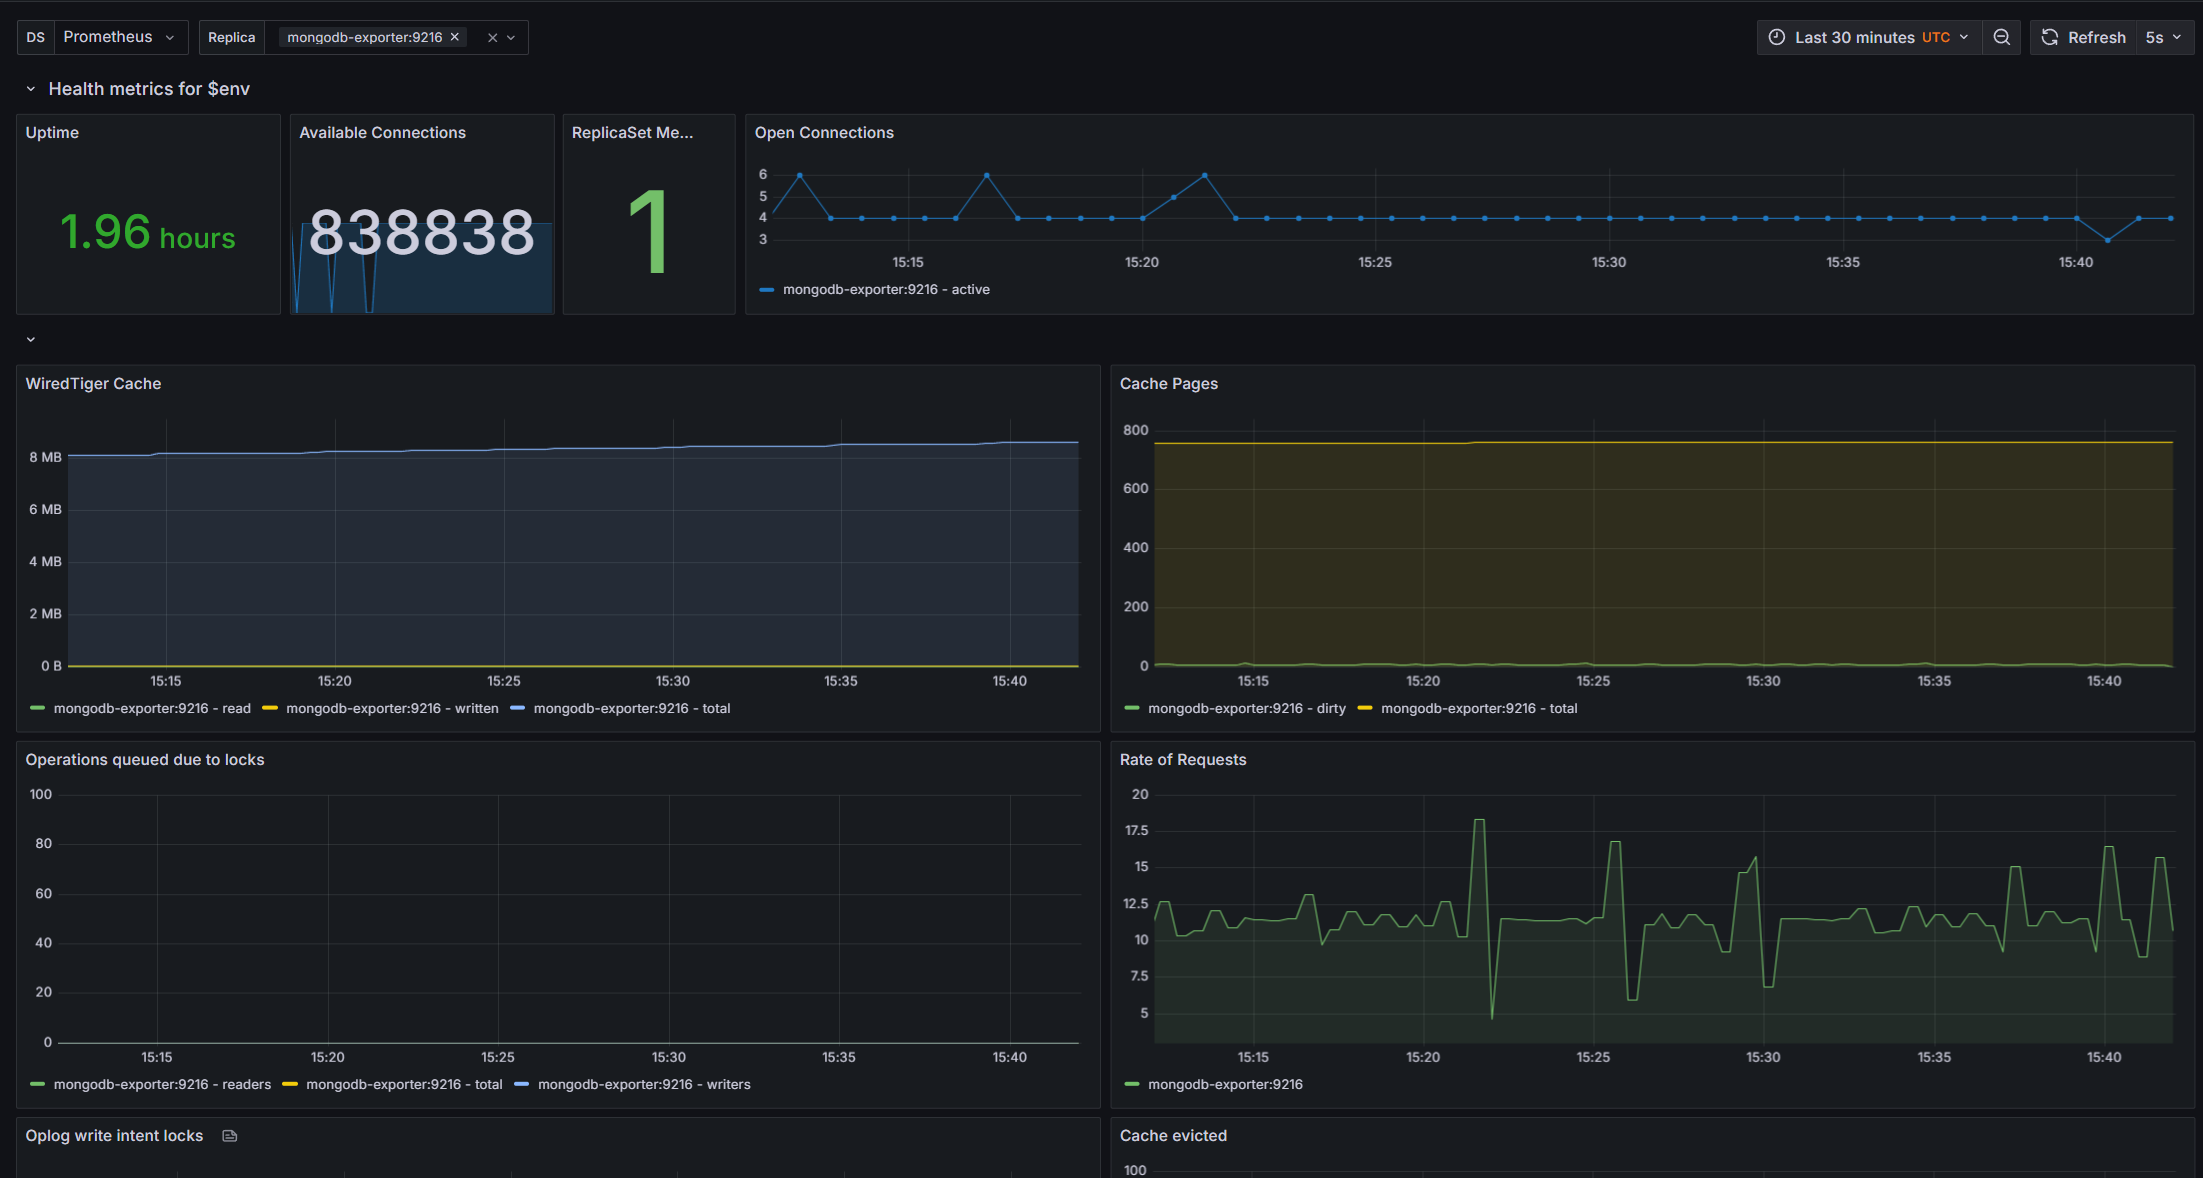Image resolution: width=2203 pixels, height=1178 pixels.
Task: Click the zoom out time range icon
Action: (2001, 37)
